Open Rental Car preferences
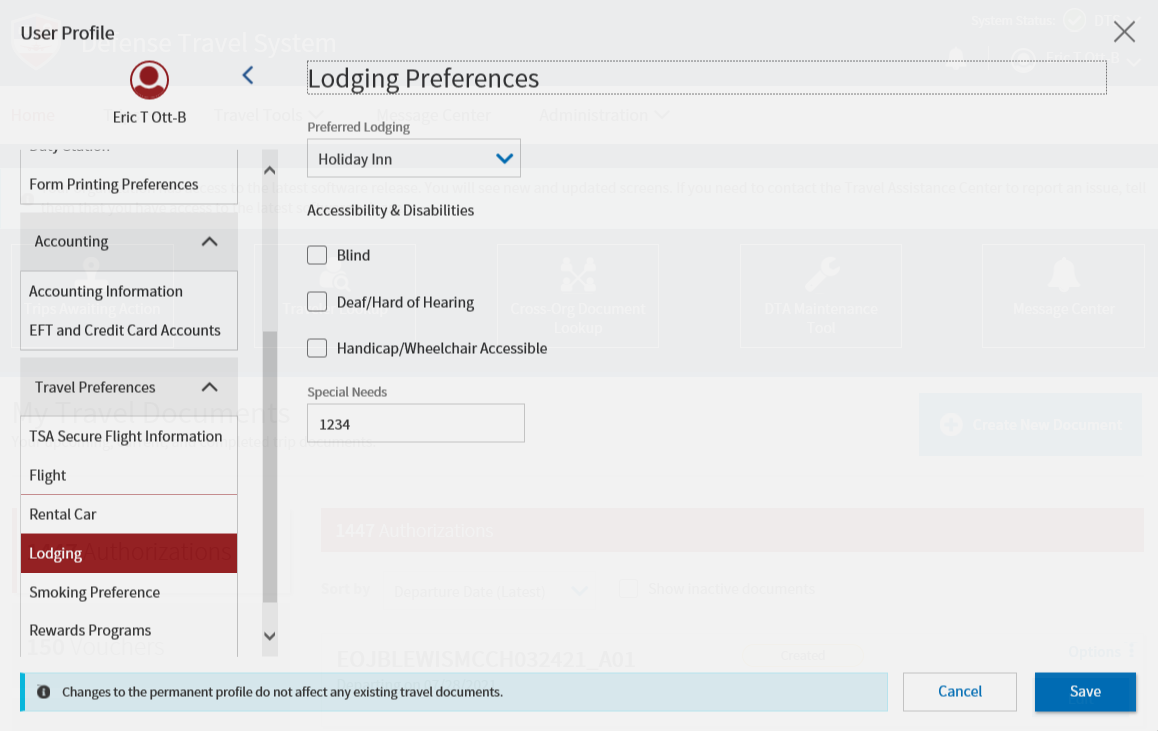Screen dimensions: 1158x731 click(x=63, y=514)
